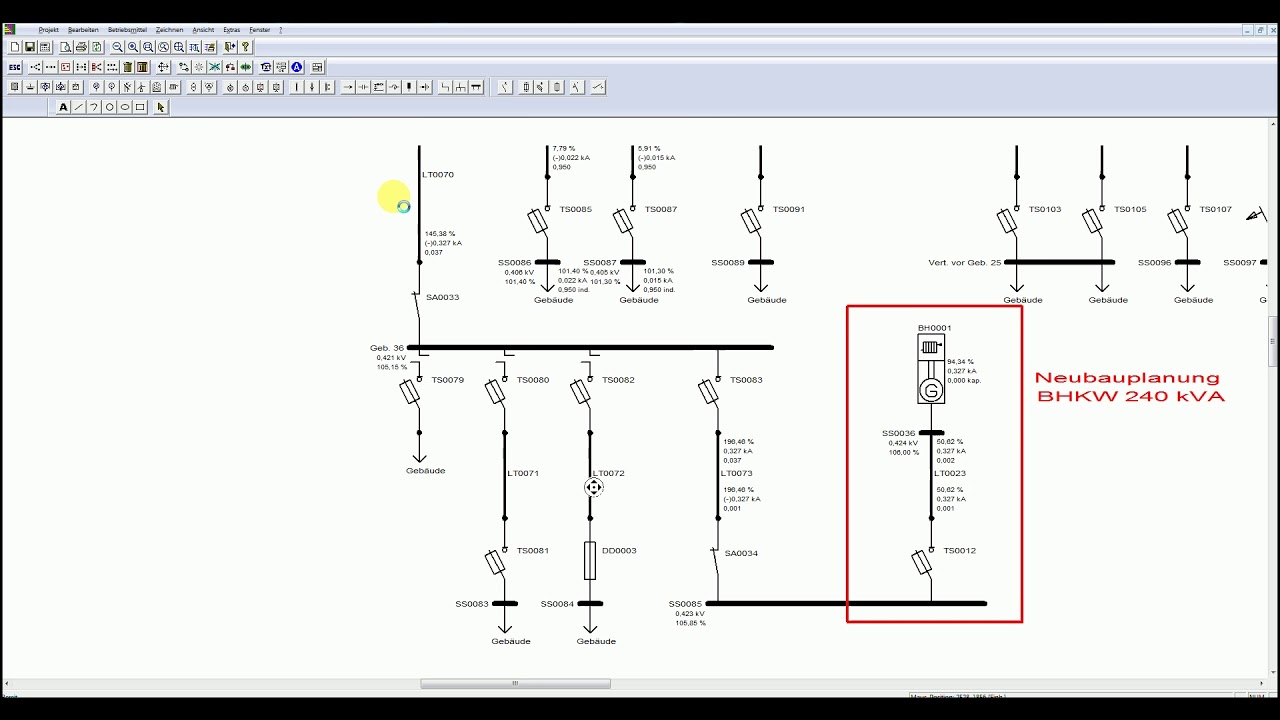The image size is (1280, 720).
Task: Click the LT0070 cable label
Action: [438, 174]
